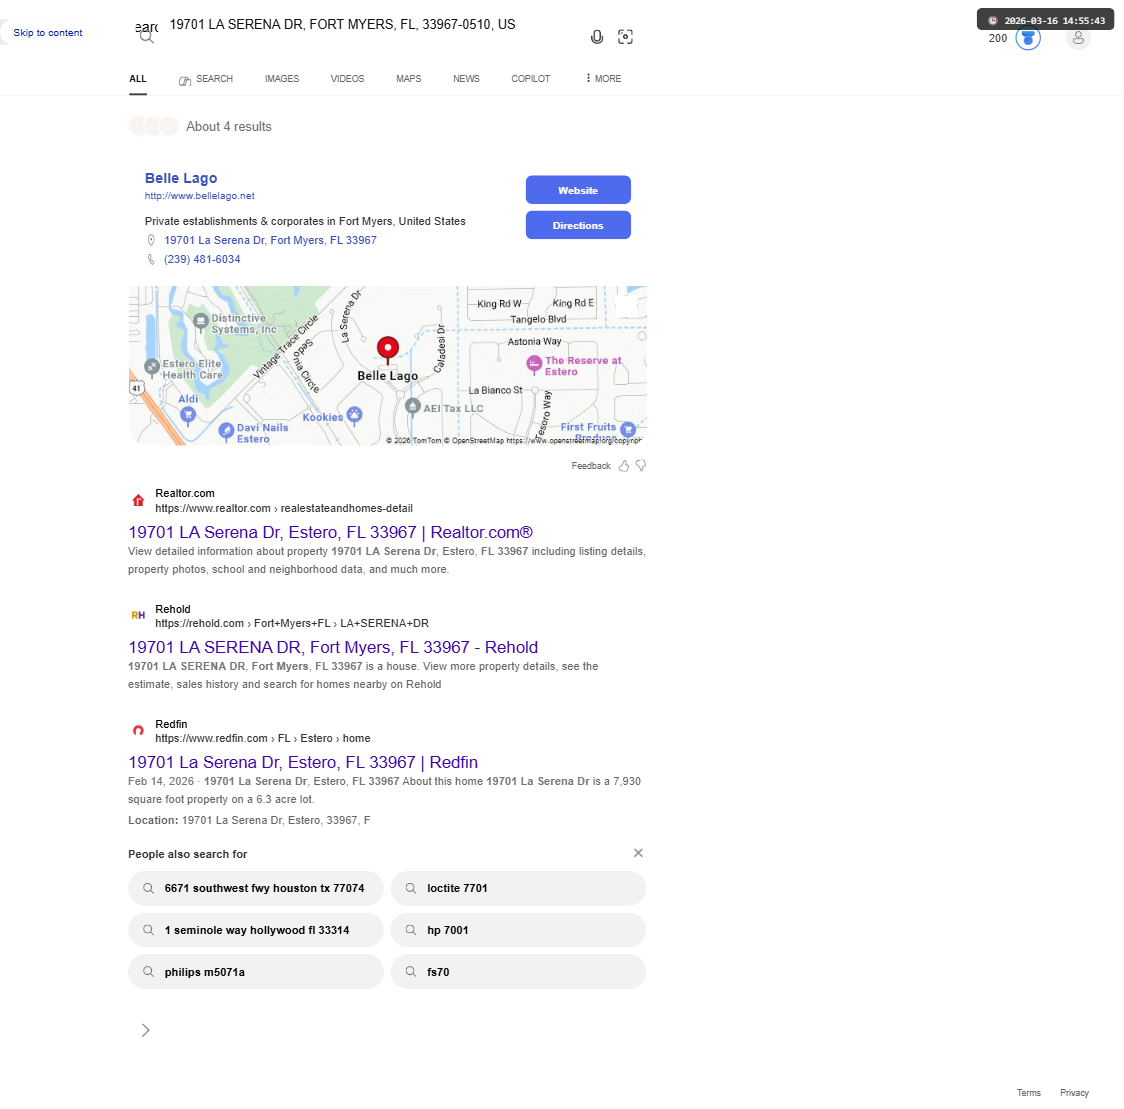1124x1109 pixels.
Task: Select the Kookies map marker
Action: tap(354, 414)
